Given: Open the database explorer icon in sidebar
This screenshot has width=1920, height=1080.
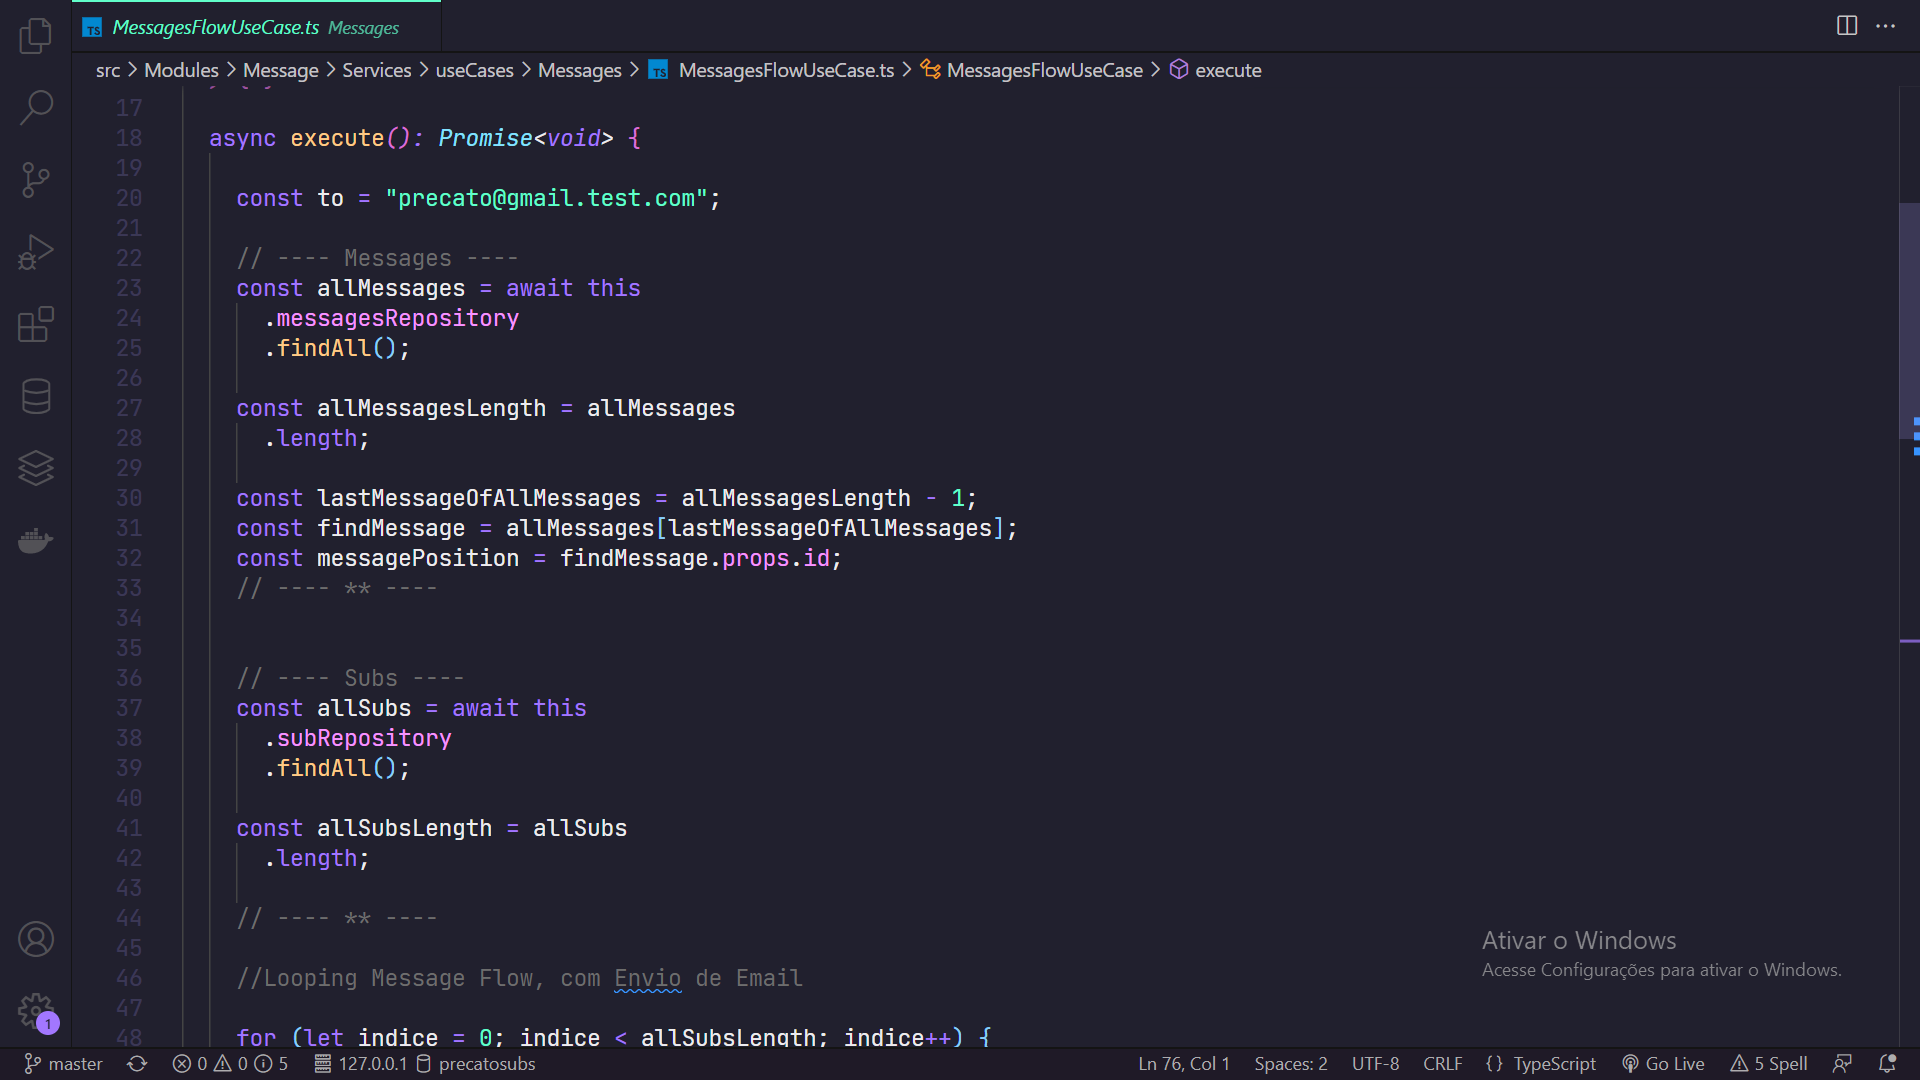Looking at the screenshot, I should click(36, 396).
